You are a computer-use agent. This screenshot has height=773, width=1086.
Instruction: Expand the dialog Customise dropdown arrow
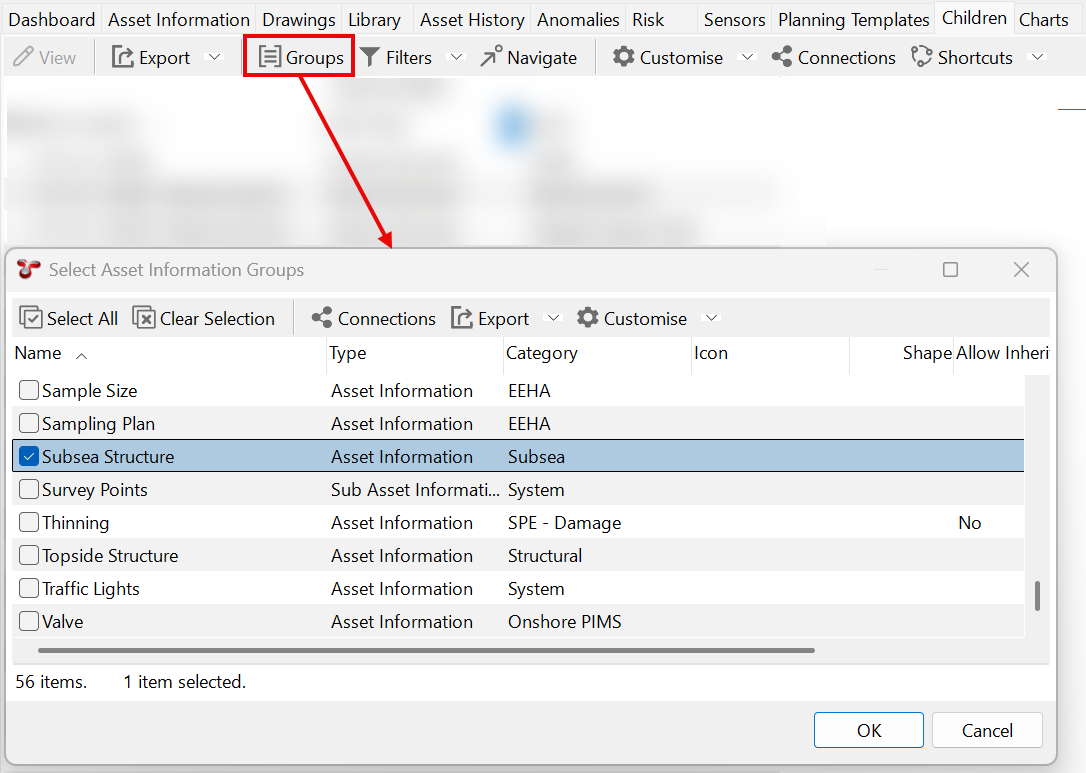711,318
